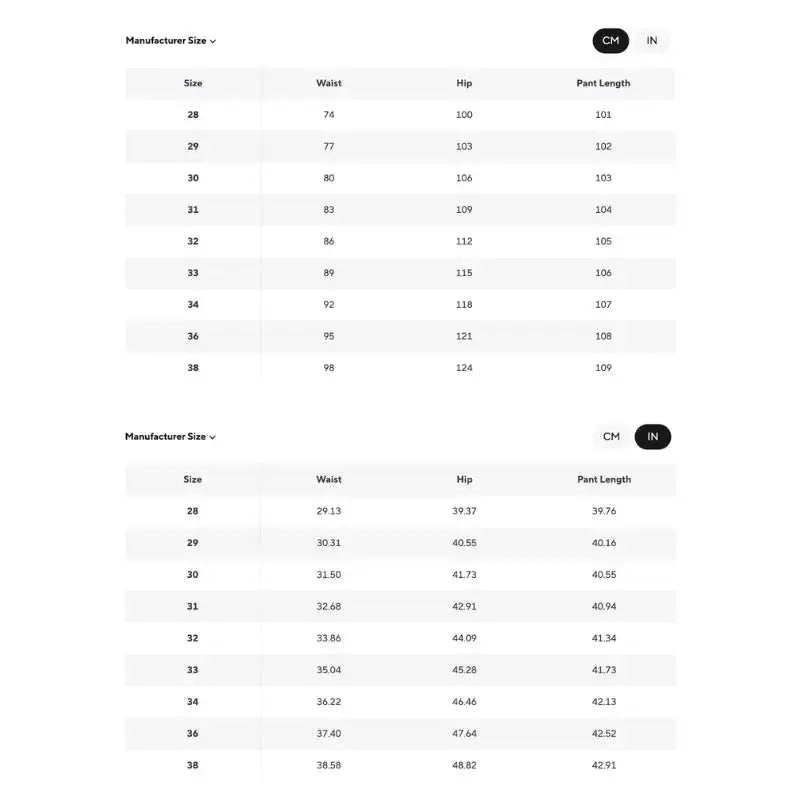Click the Hip header in top table
800x800 pixels.
point(464,83)
